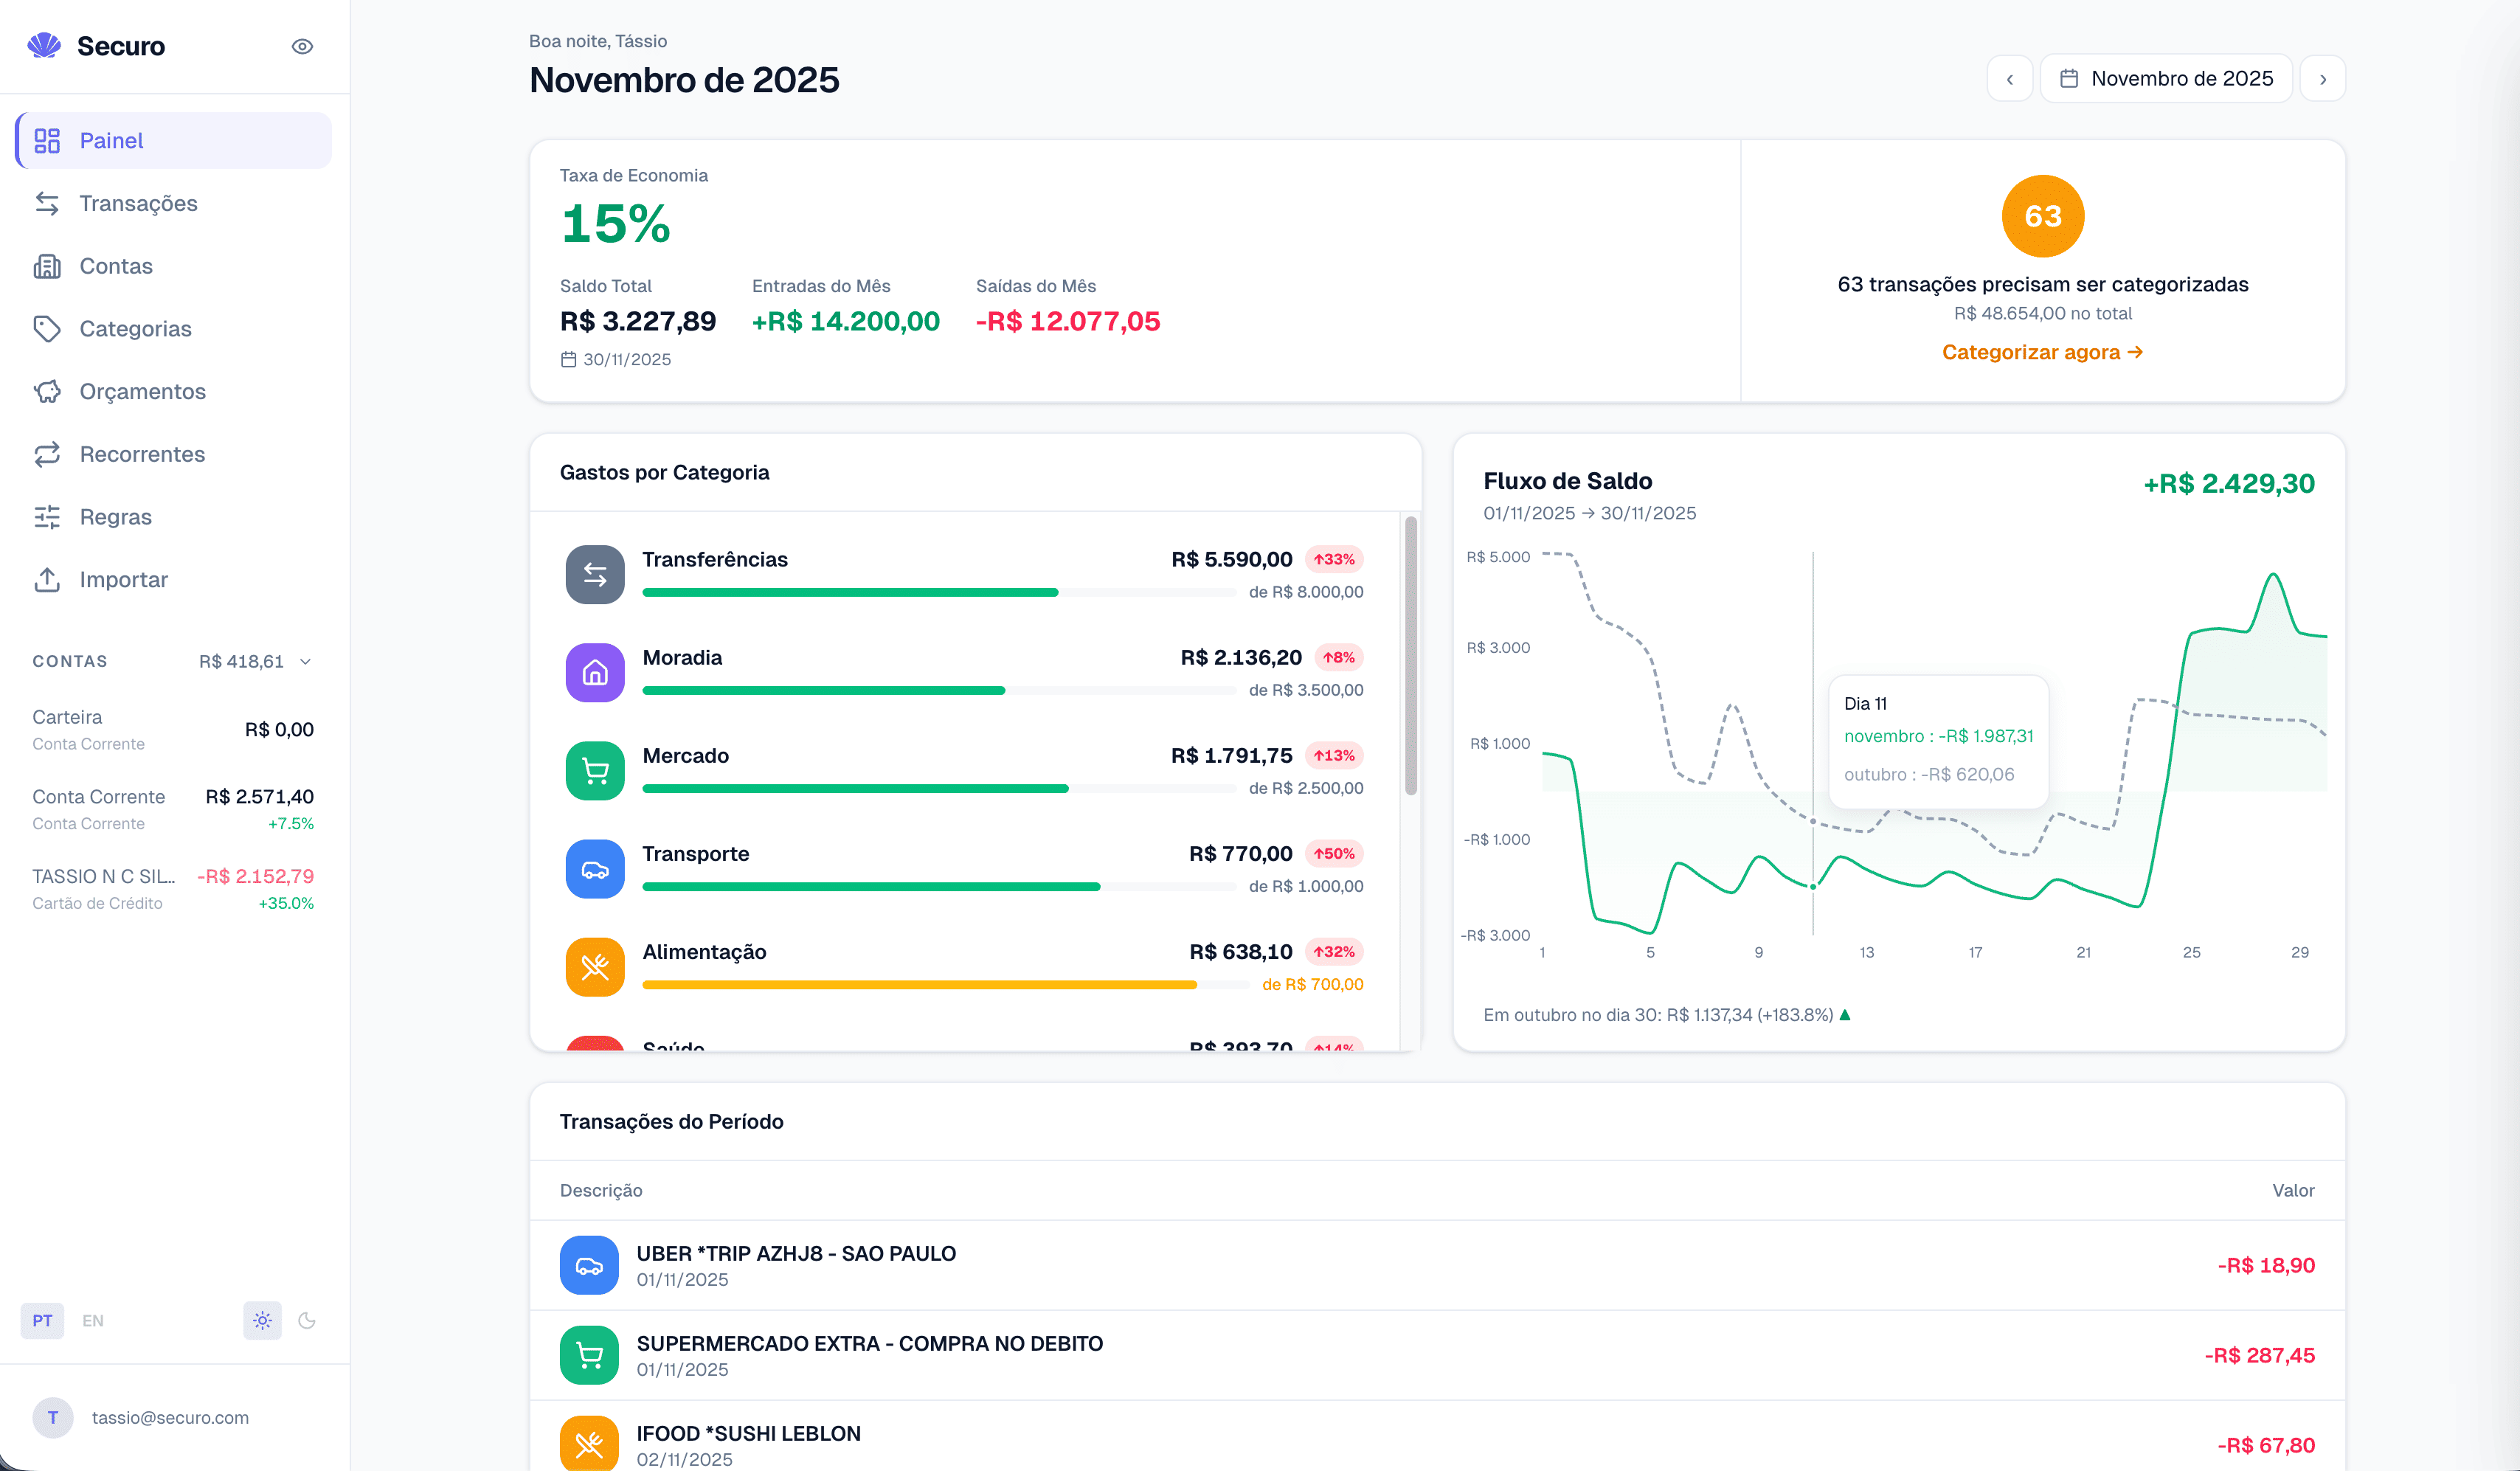Click the Transferências 33% increase badge
2520x1471 pixels.
(1334, 559)
